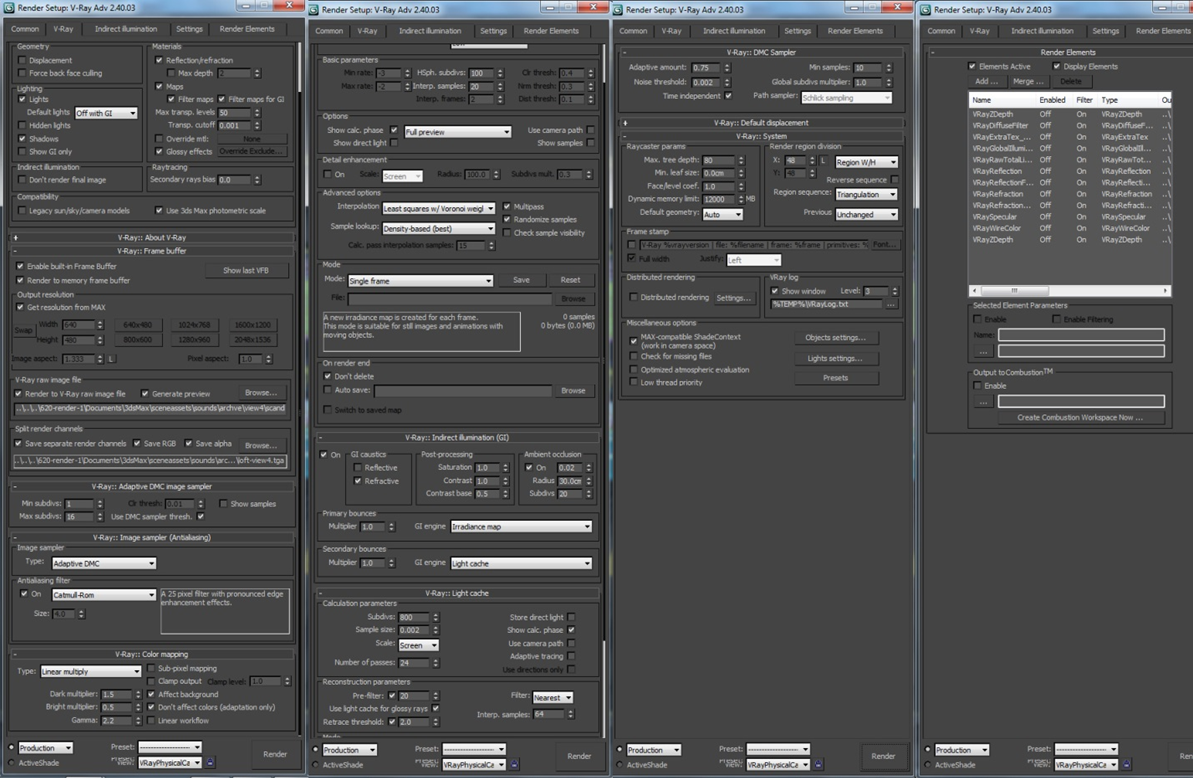Viewport: 1193px width, 778px height.
Task: Select the ActiveShade radio button in the leftmost window
Action: 11,762
